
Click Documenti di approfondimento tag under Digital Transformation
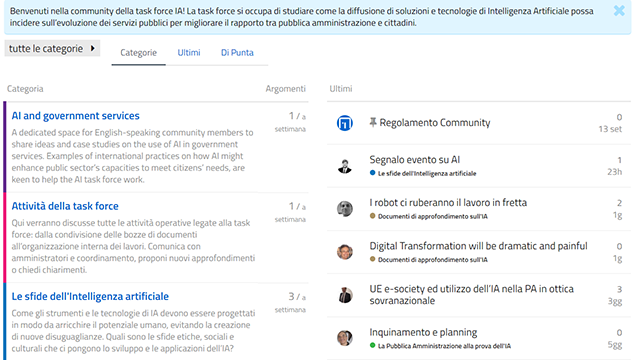coord(429,260)
